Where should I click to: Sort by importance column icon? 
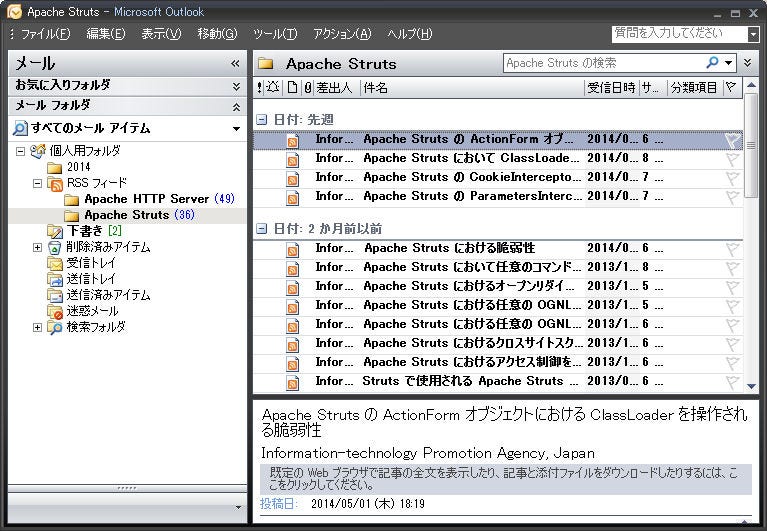tap(259, 88)
